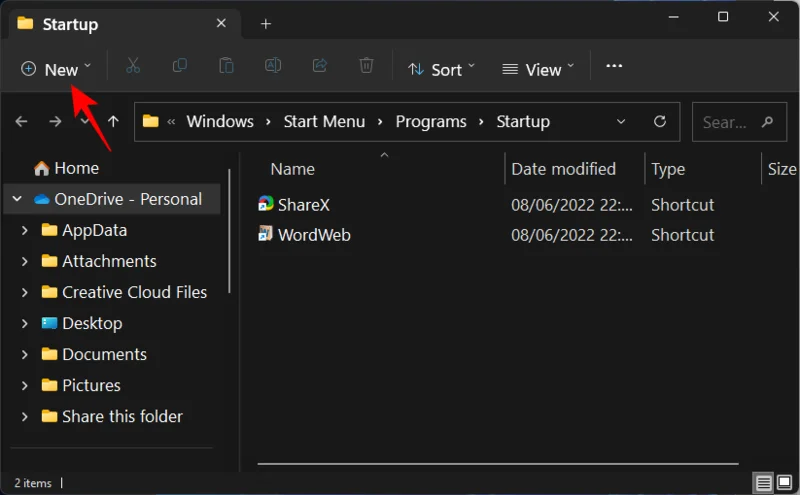800x495 pixels.
Task: Expand Creative Cloud Files folder
Action: coord(24,292)
